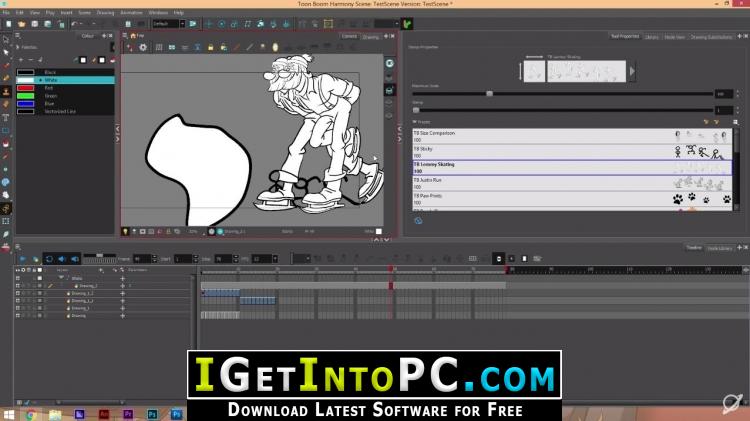The width and height of the screenshot is (750, 421).
Task: Open the FPS dropdown arrow in Timeline
Action: 276,259
